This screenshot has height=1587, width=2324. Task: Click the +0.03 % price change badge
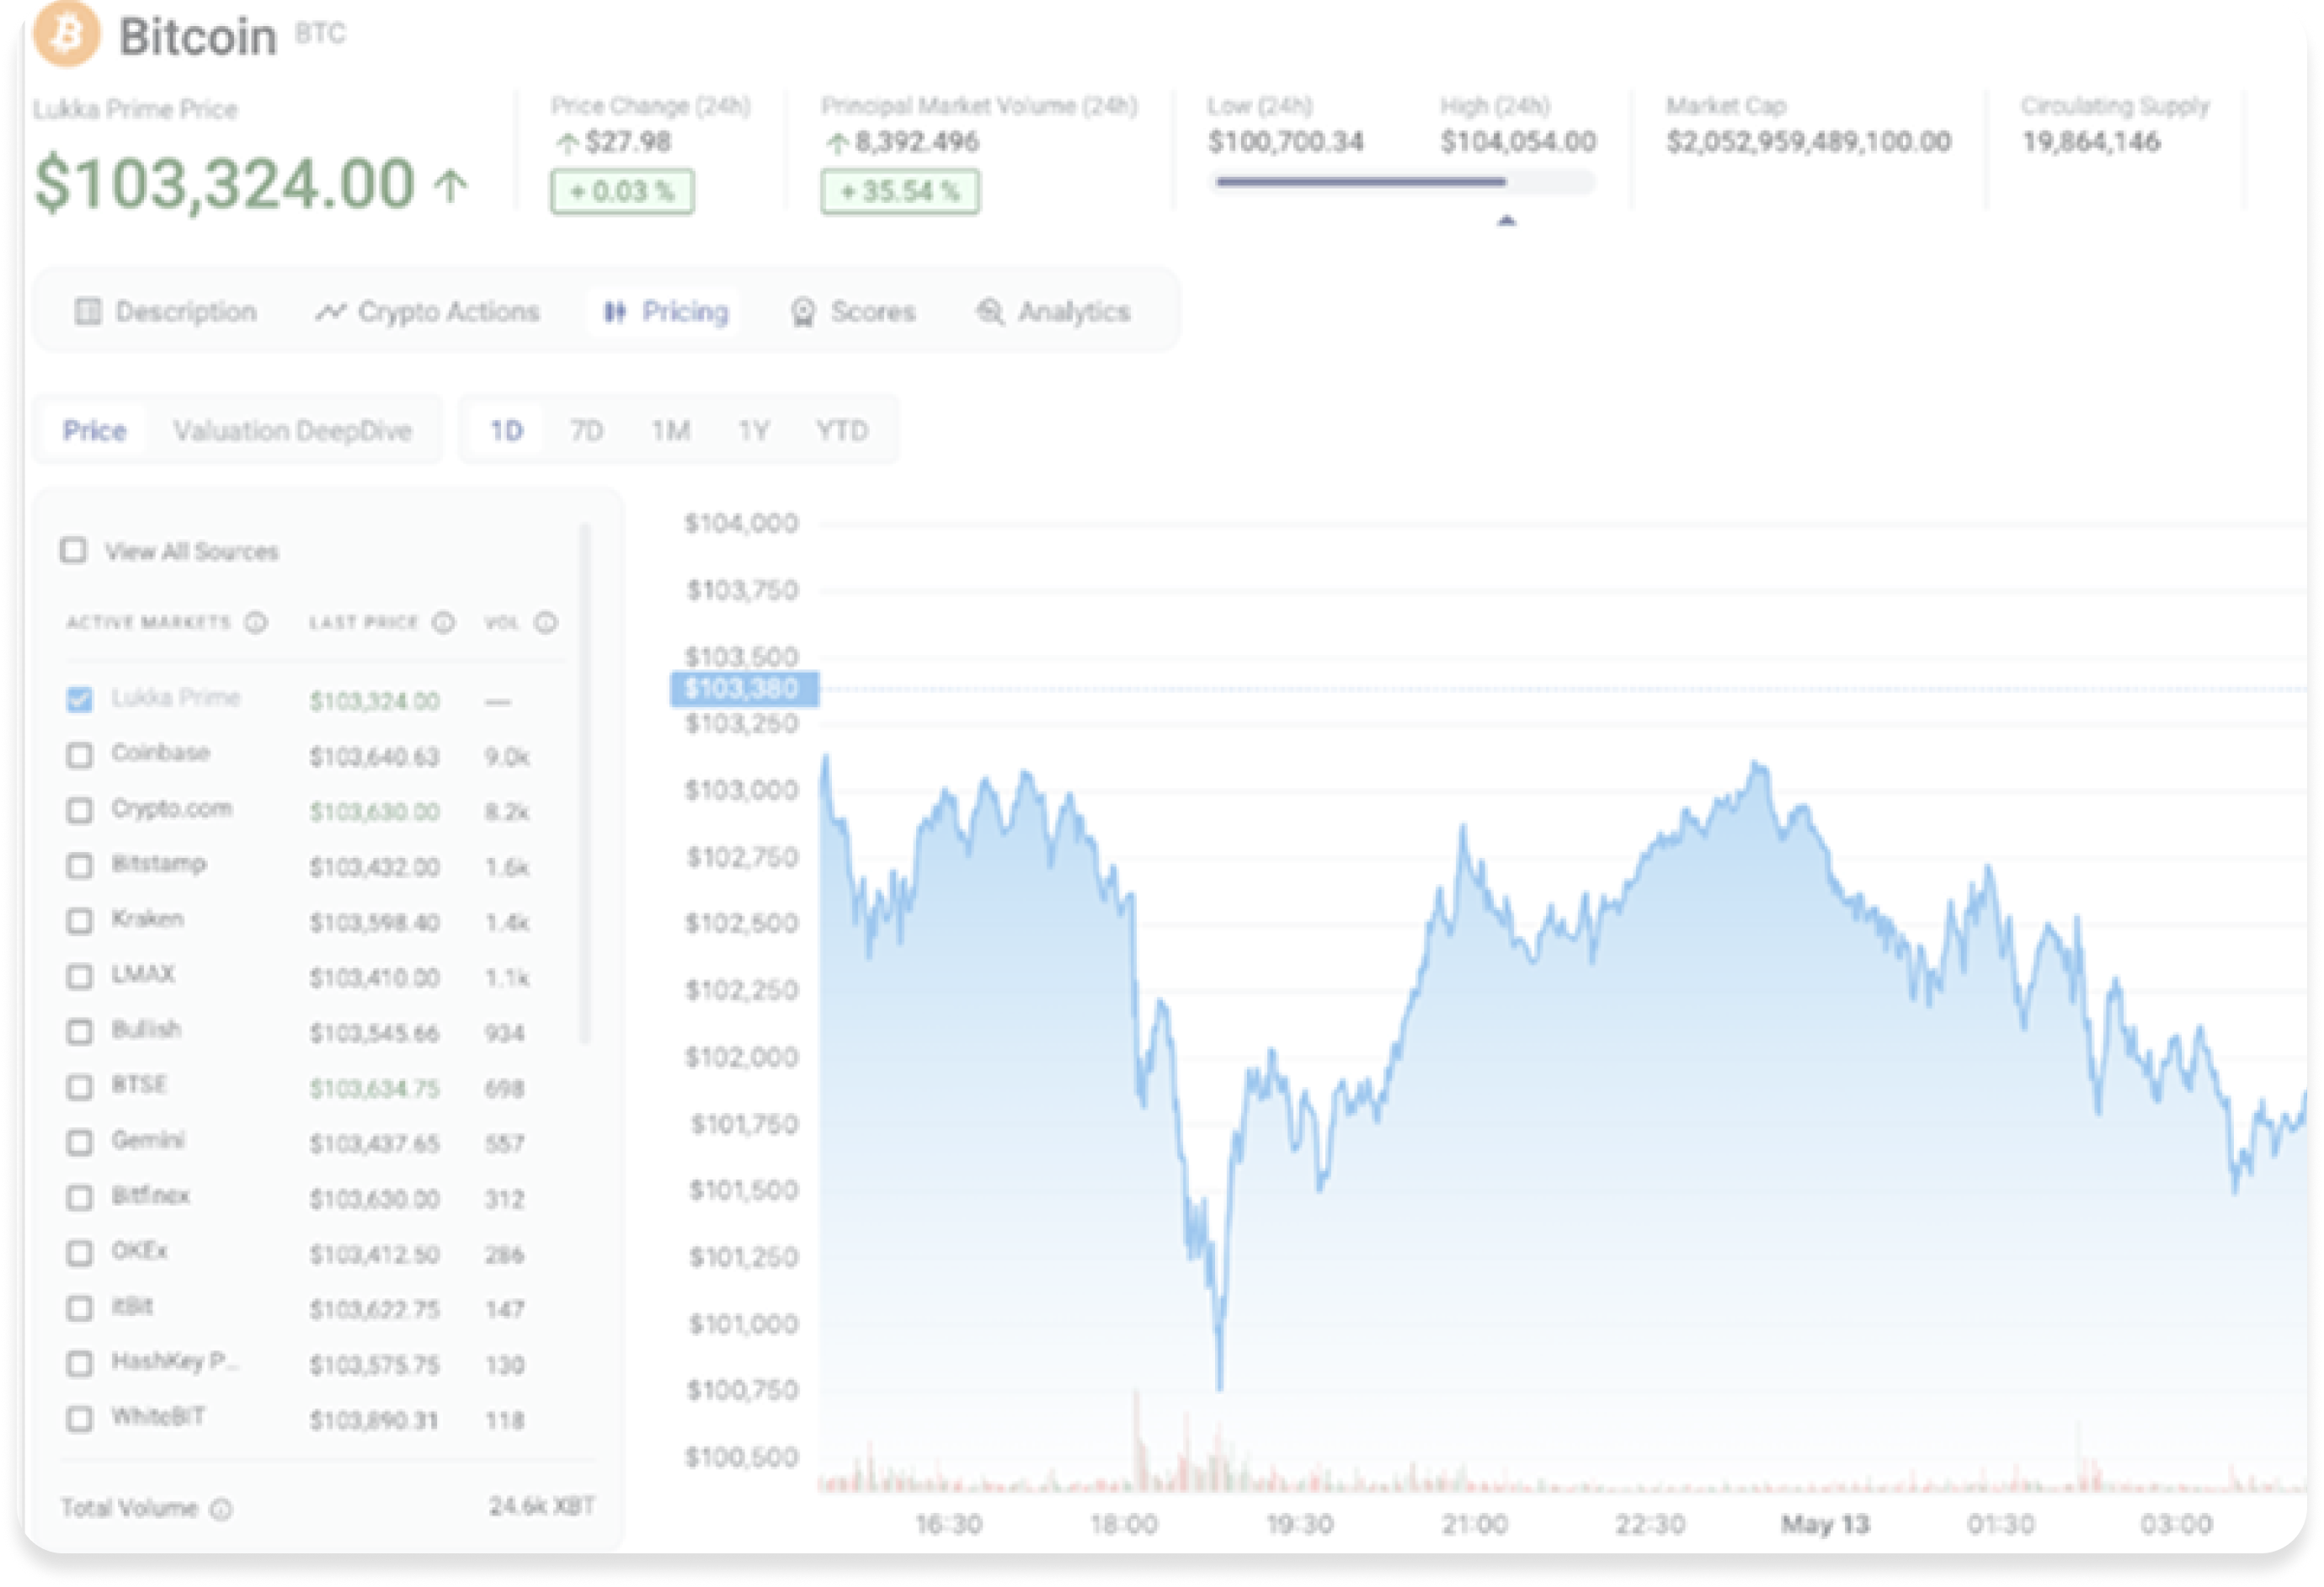tap(622, 192)
